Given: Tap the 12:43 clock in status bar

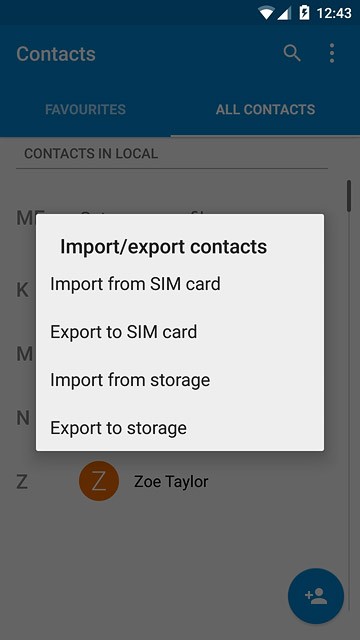Looking at the screenshot, I should pyautogui.click(x=334, y=13).
